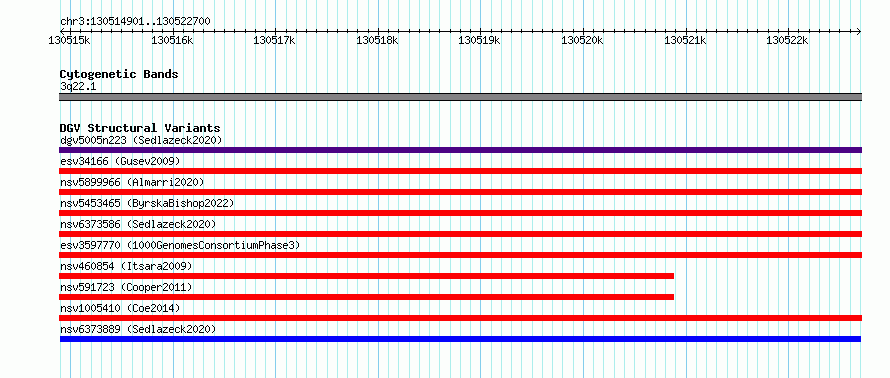Select nsv1005410 (Coe2014) label

tap(120, 308)
